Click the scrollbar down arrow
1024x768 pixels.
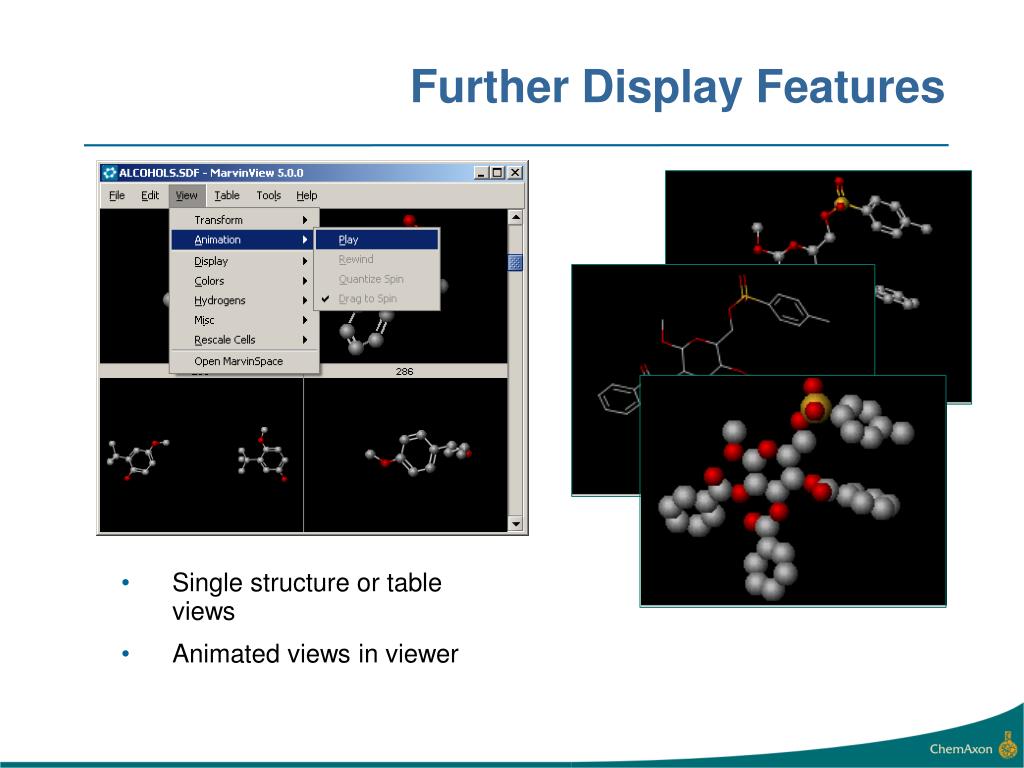click(x=515, y=524)
